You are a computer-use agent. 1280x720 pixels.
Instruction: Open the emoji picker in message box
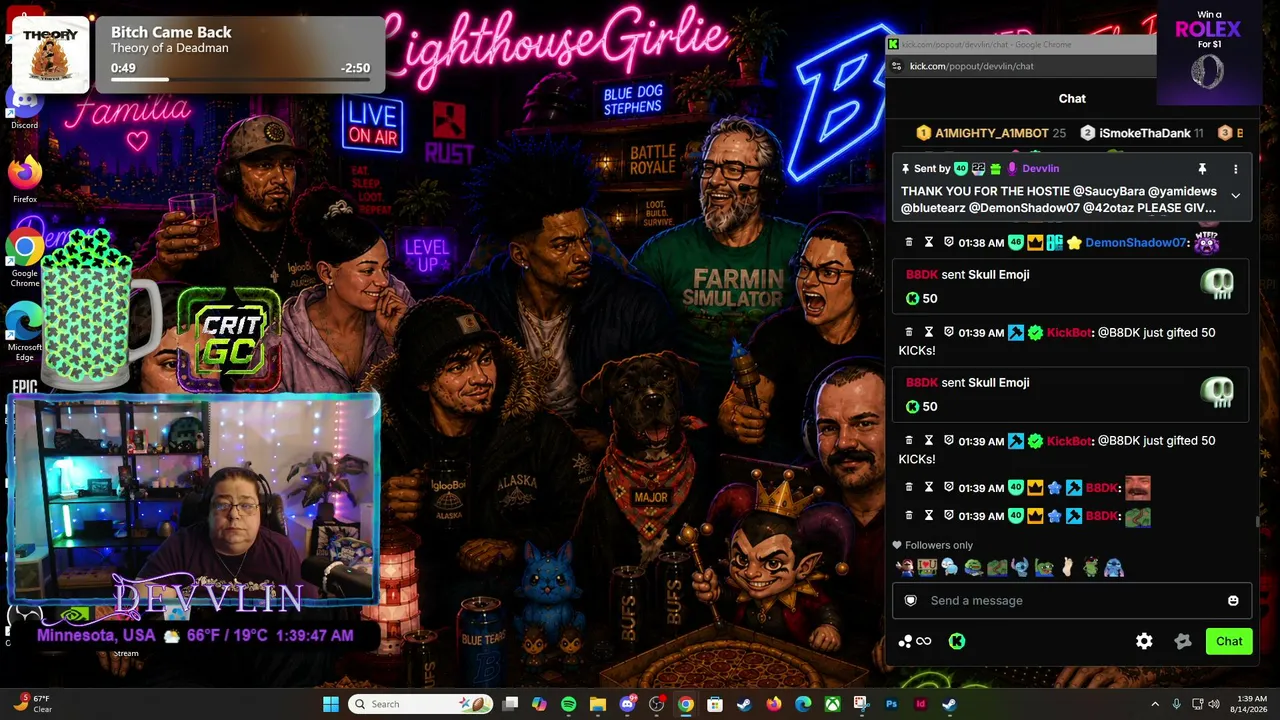pyautogui.click(x=1233, y=601)
